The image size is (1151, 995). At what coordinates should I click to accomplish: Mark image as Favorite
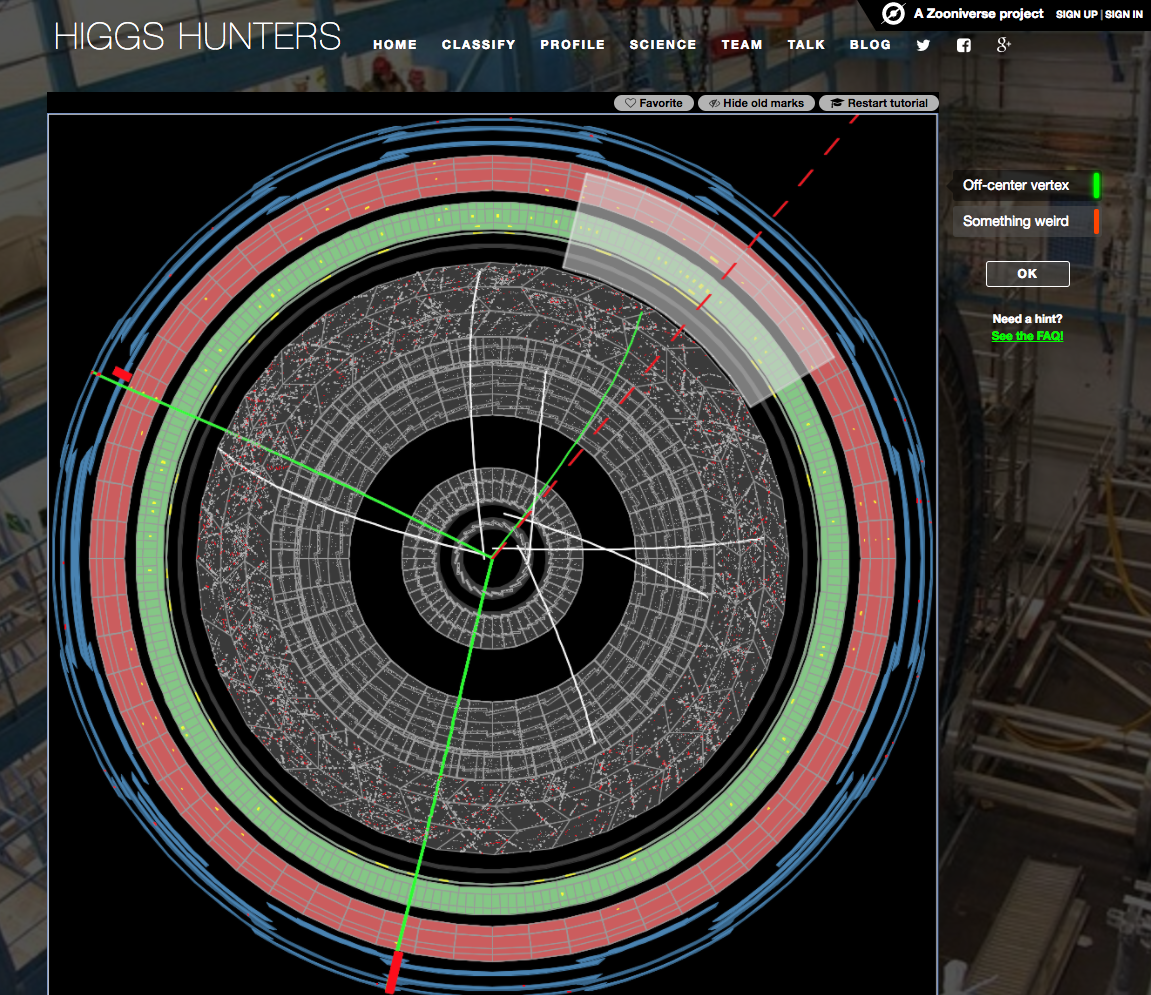pyautogui.click(x=653, y=103)
